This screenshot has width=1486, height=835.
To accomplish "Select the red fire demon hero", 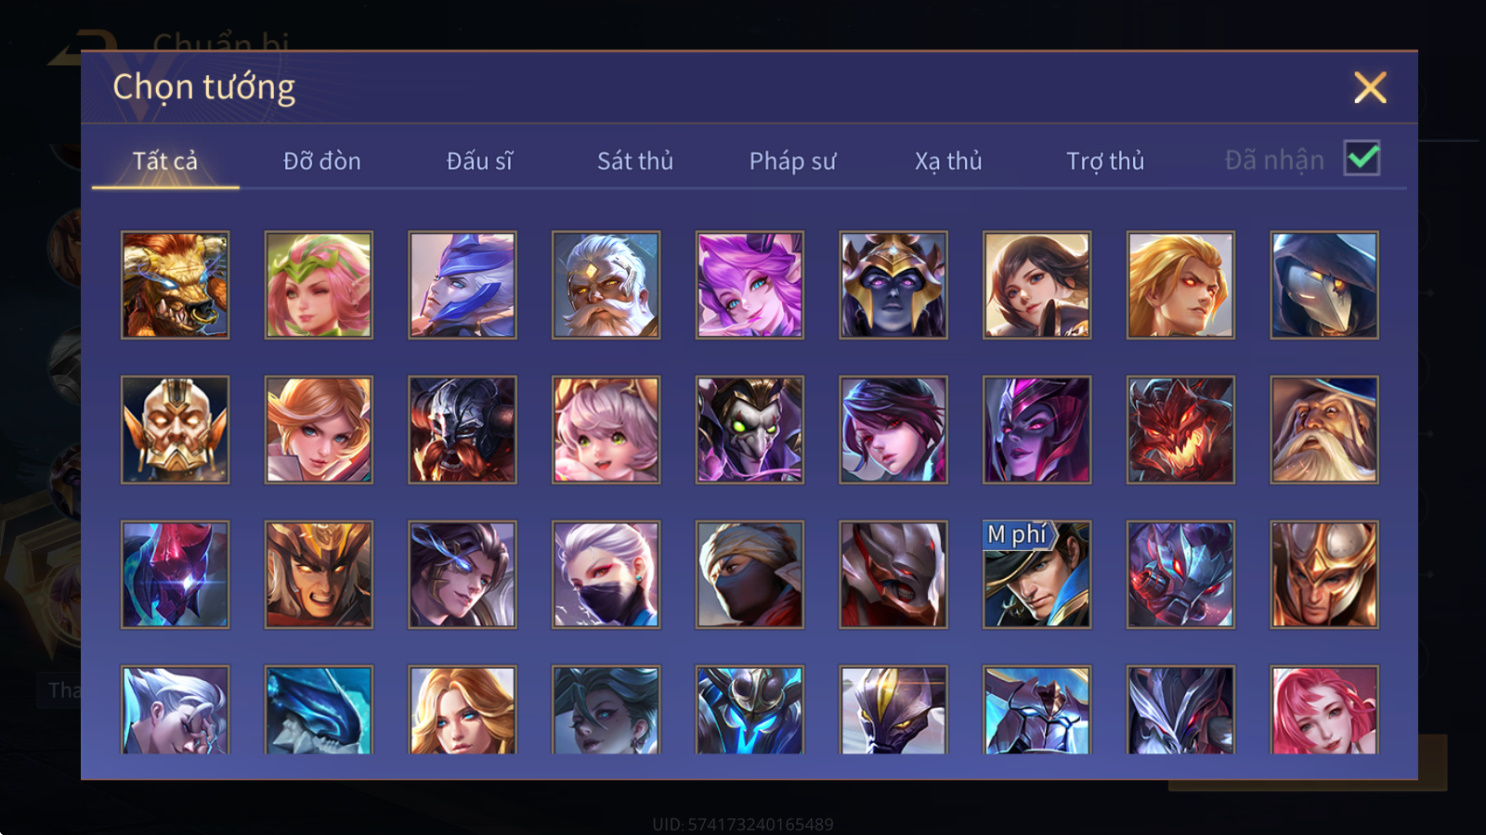I will (1181, 430).
